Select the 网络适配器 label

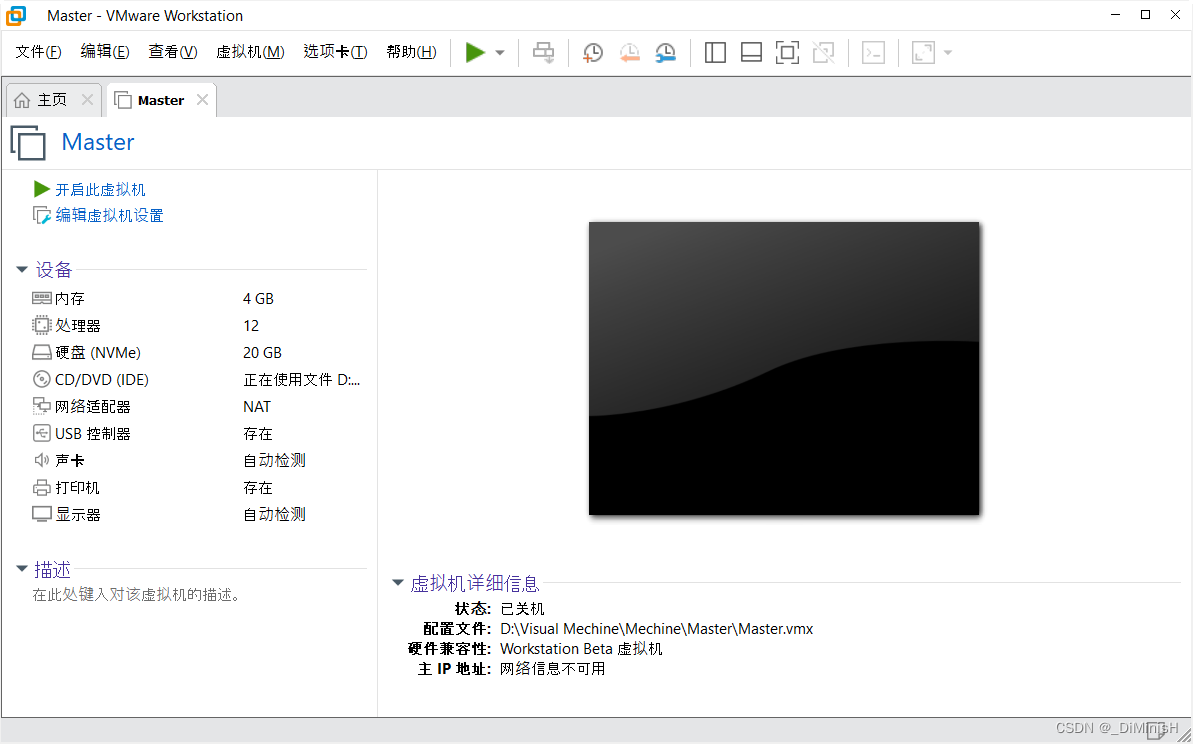[x=93, y=407]
